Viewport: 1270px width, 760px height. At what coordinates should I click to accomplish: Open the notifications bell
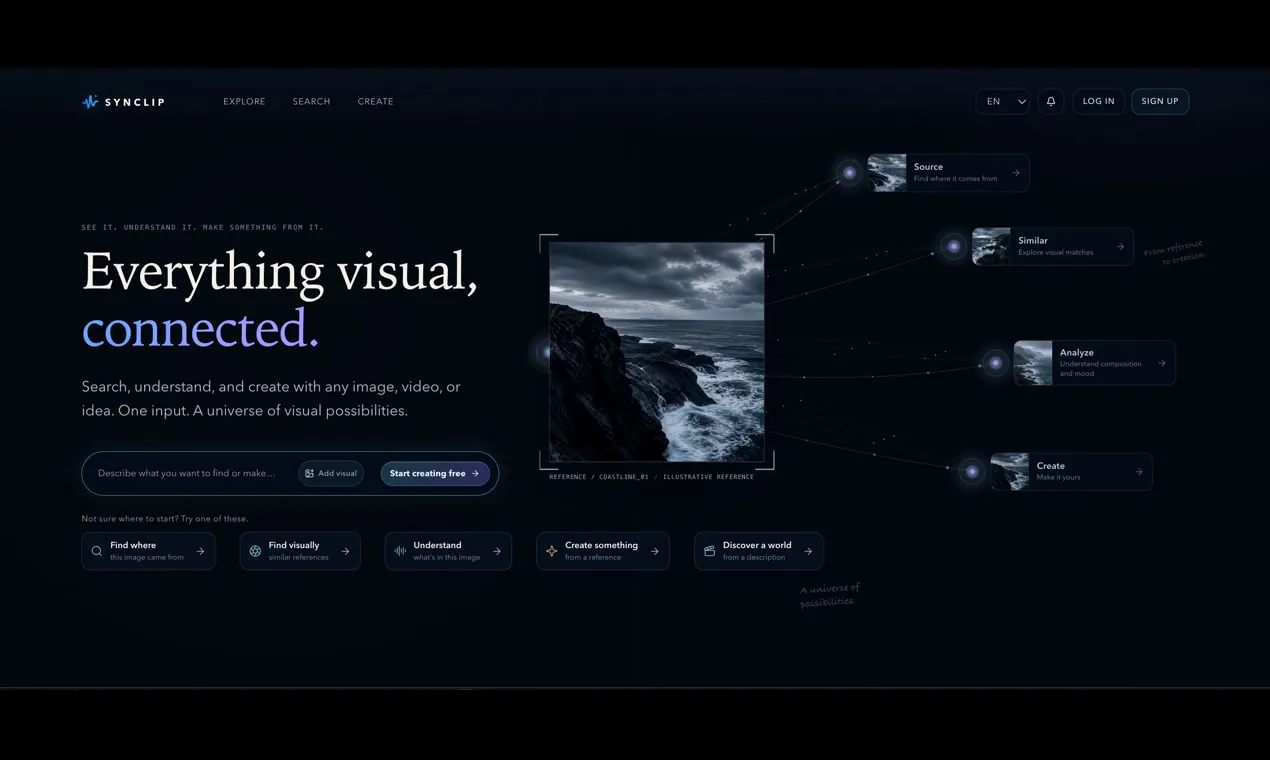tap(1051, 101)
